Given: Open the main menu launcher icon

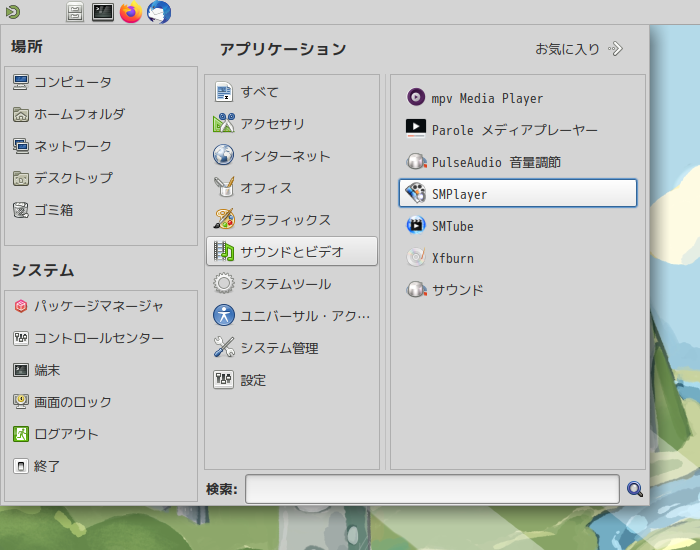Looking at the screenshot, I should click(12, 12).
